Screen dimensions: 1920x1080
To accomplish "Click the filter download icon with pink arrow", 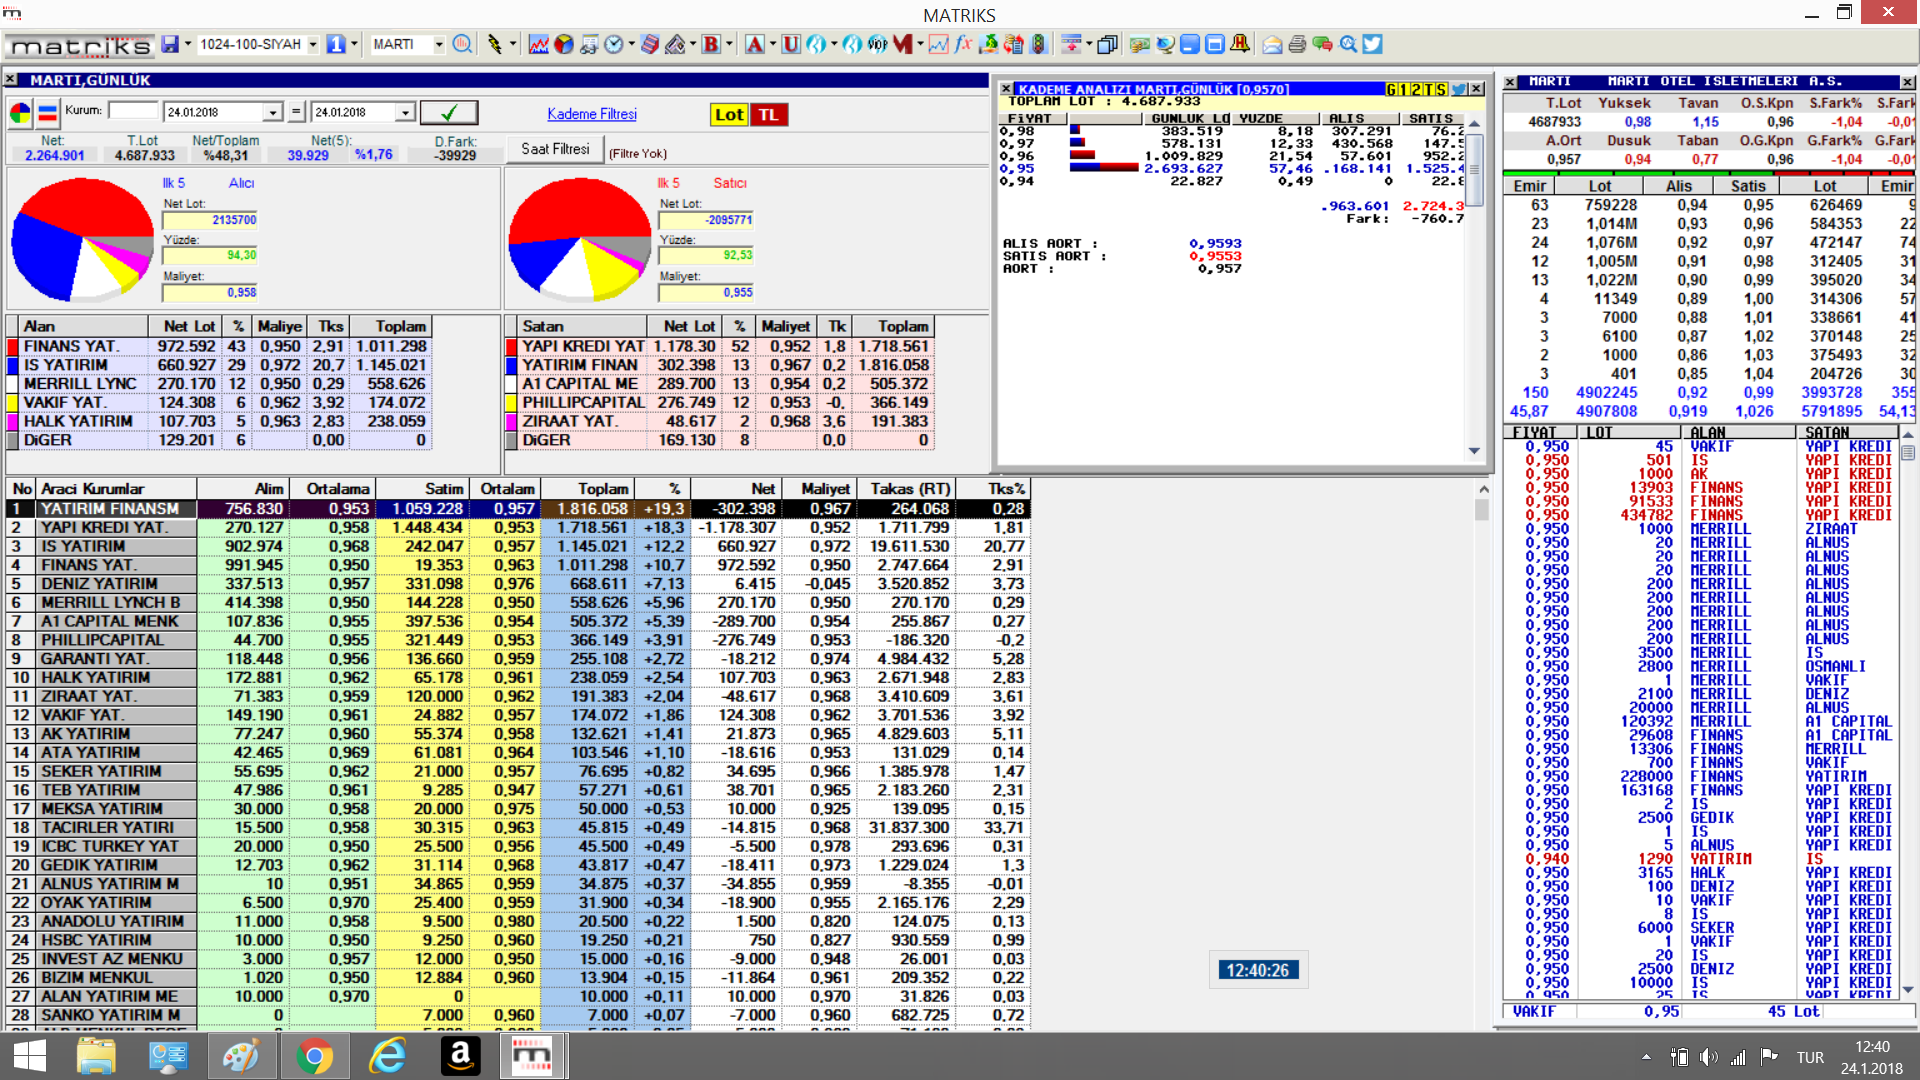I will coord(1071,44).
